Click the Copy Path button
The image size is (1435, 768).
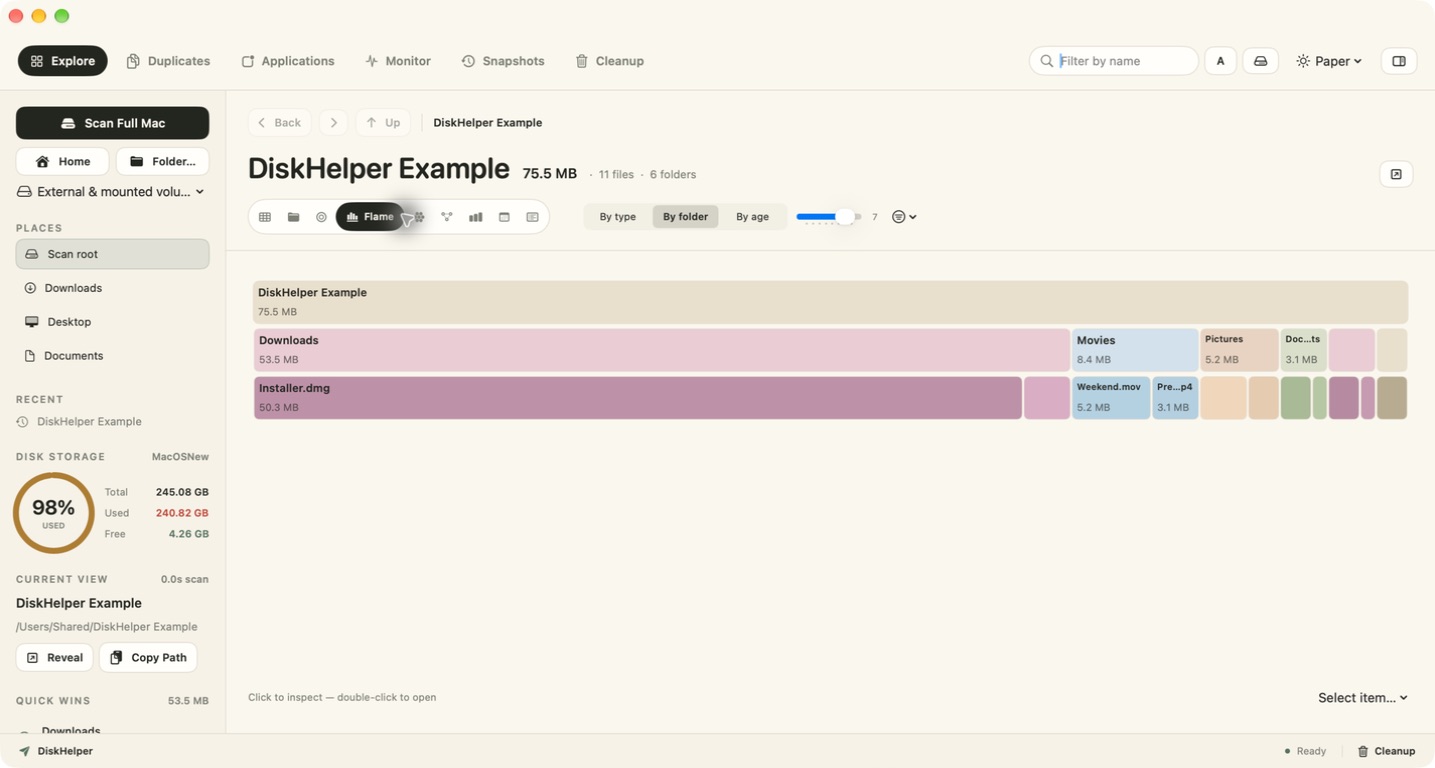[148, 657]
